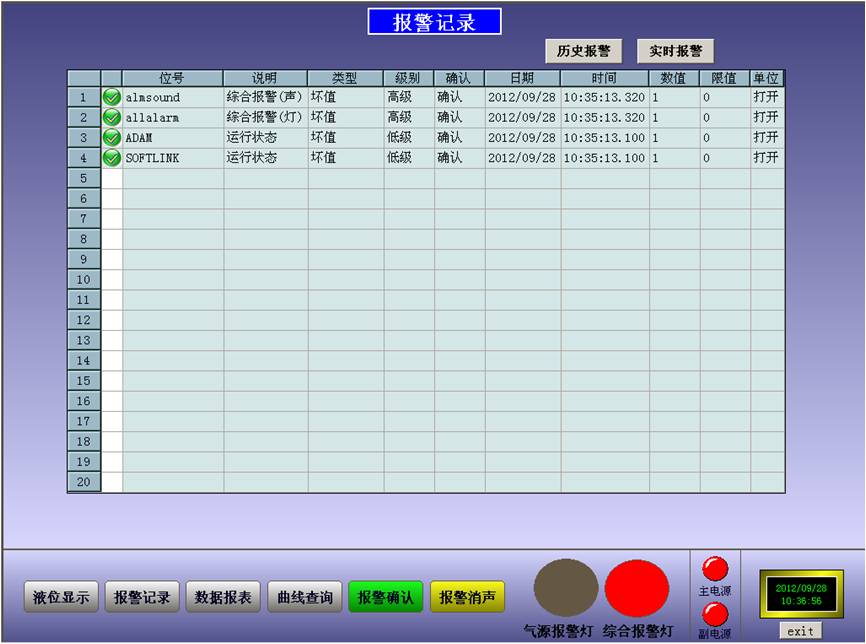This screenshot has height=644, width=866.
Task: Select row number 5 header in the table
Action: coord(84,178)
